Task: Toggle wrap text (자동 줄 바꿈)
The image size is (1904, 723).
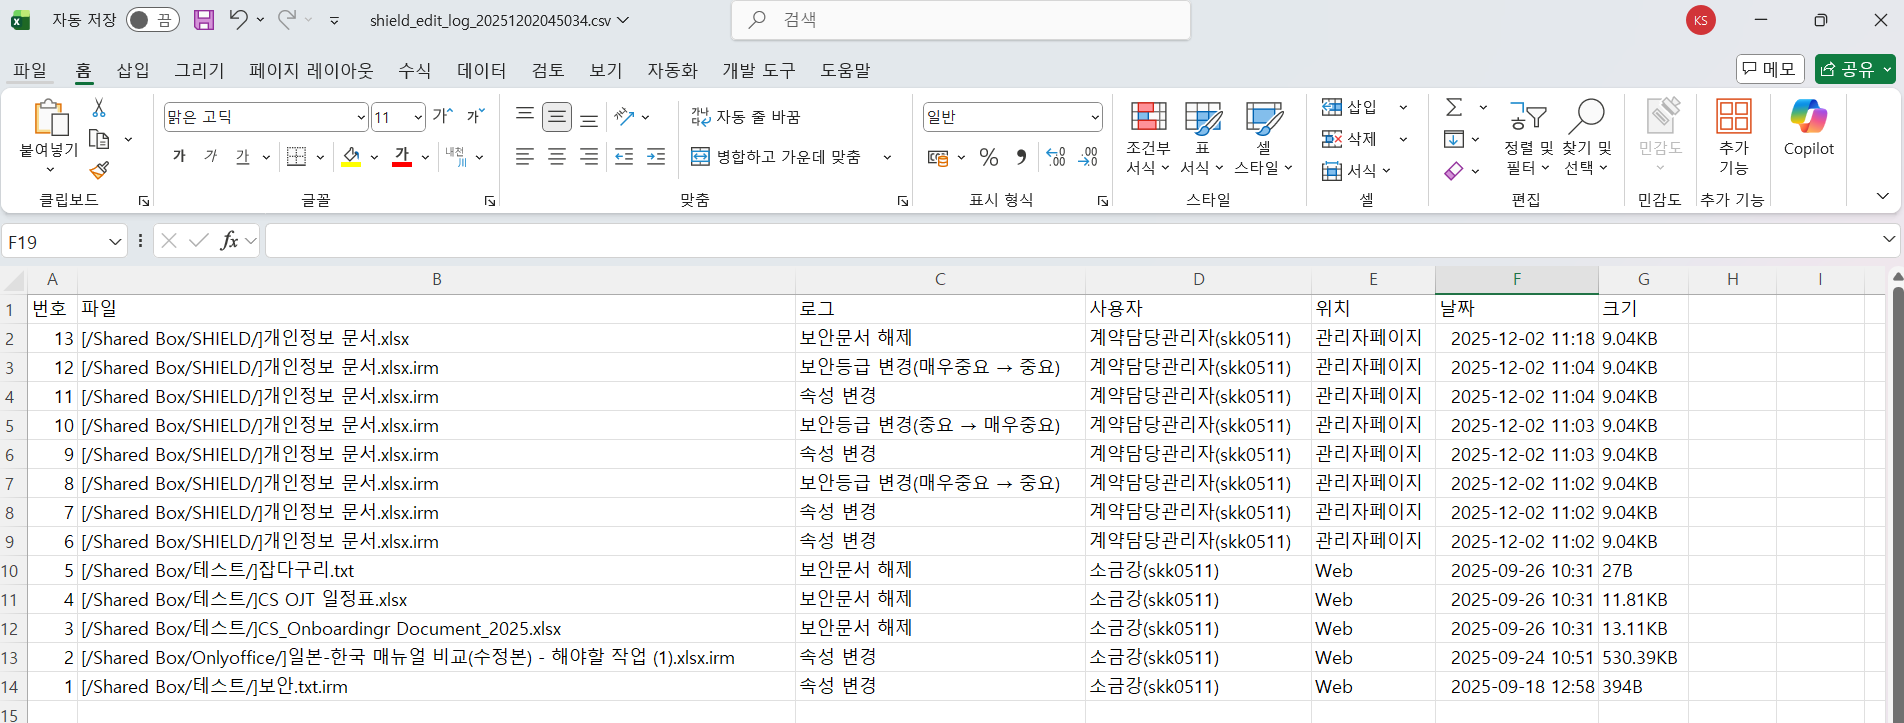Action: coord(746,117)
